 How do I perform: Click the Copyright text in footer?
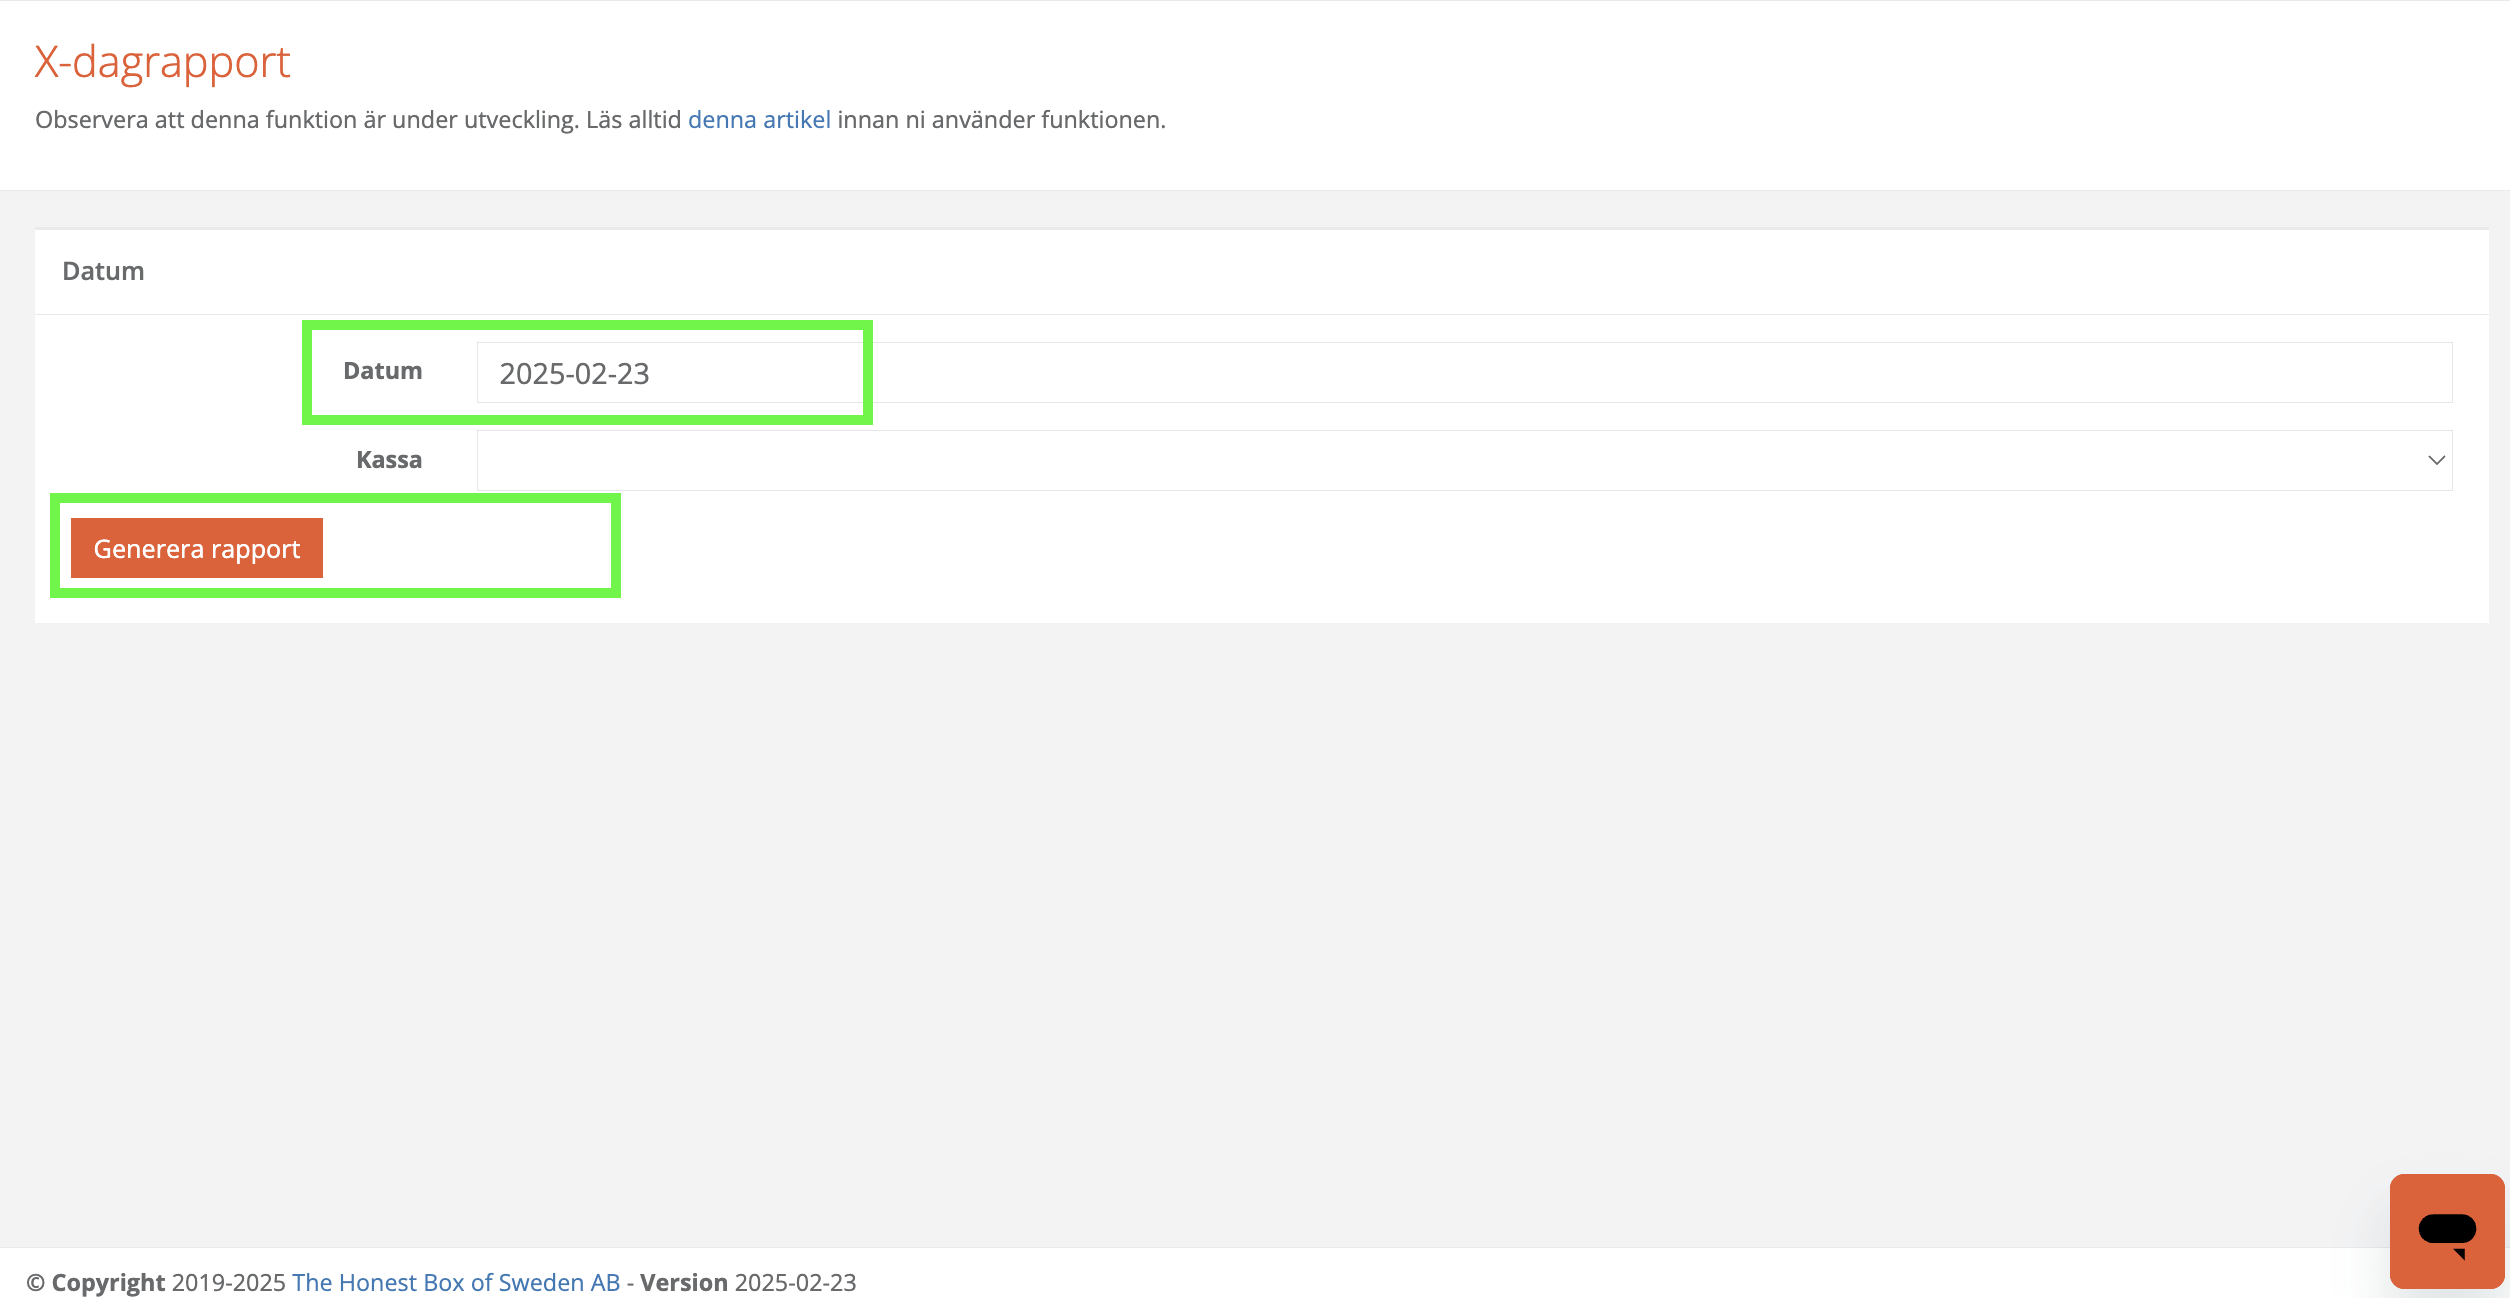coord(108,1282)
